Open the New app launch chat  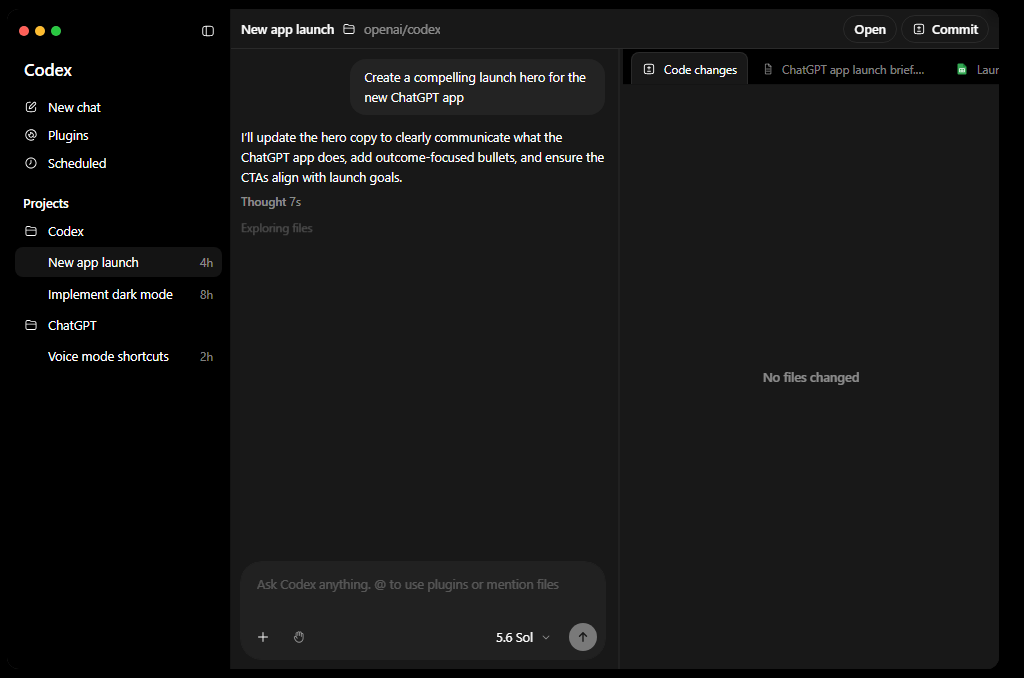(x=118, y=263)
